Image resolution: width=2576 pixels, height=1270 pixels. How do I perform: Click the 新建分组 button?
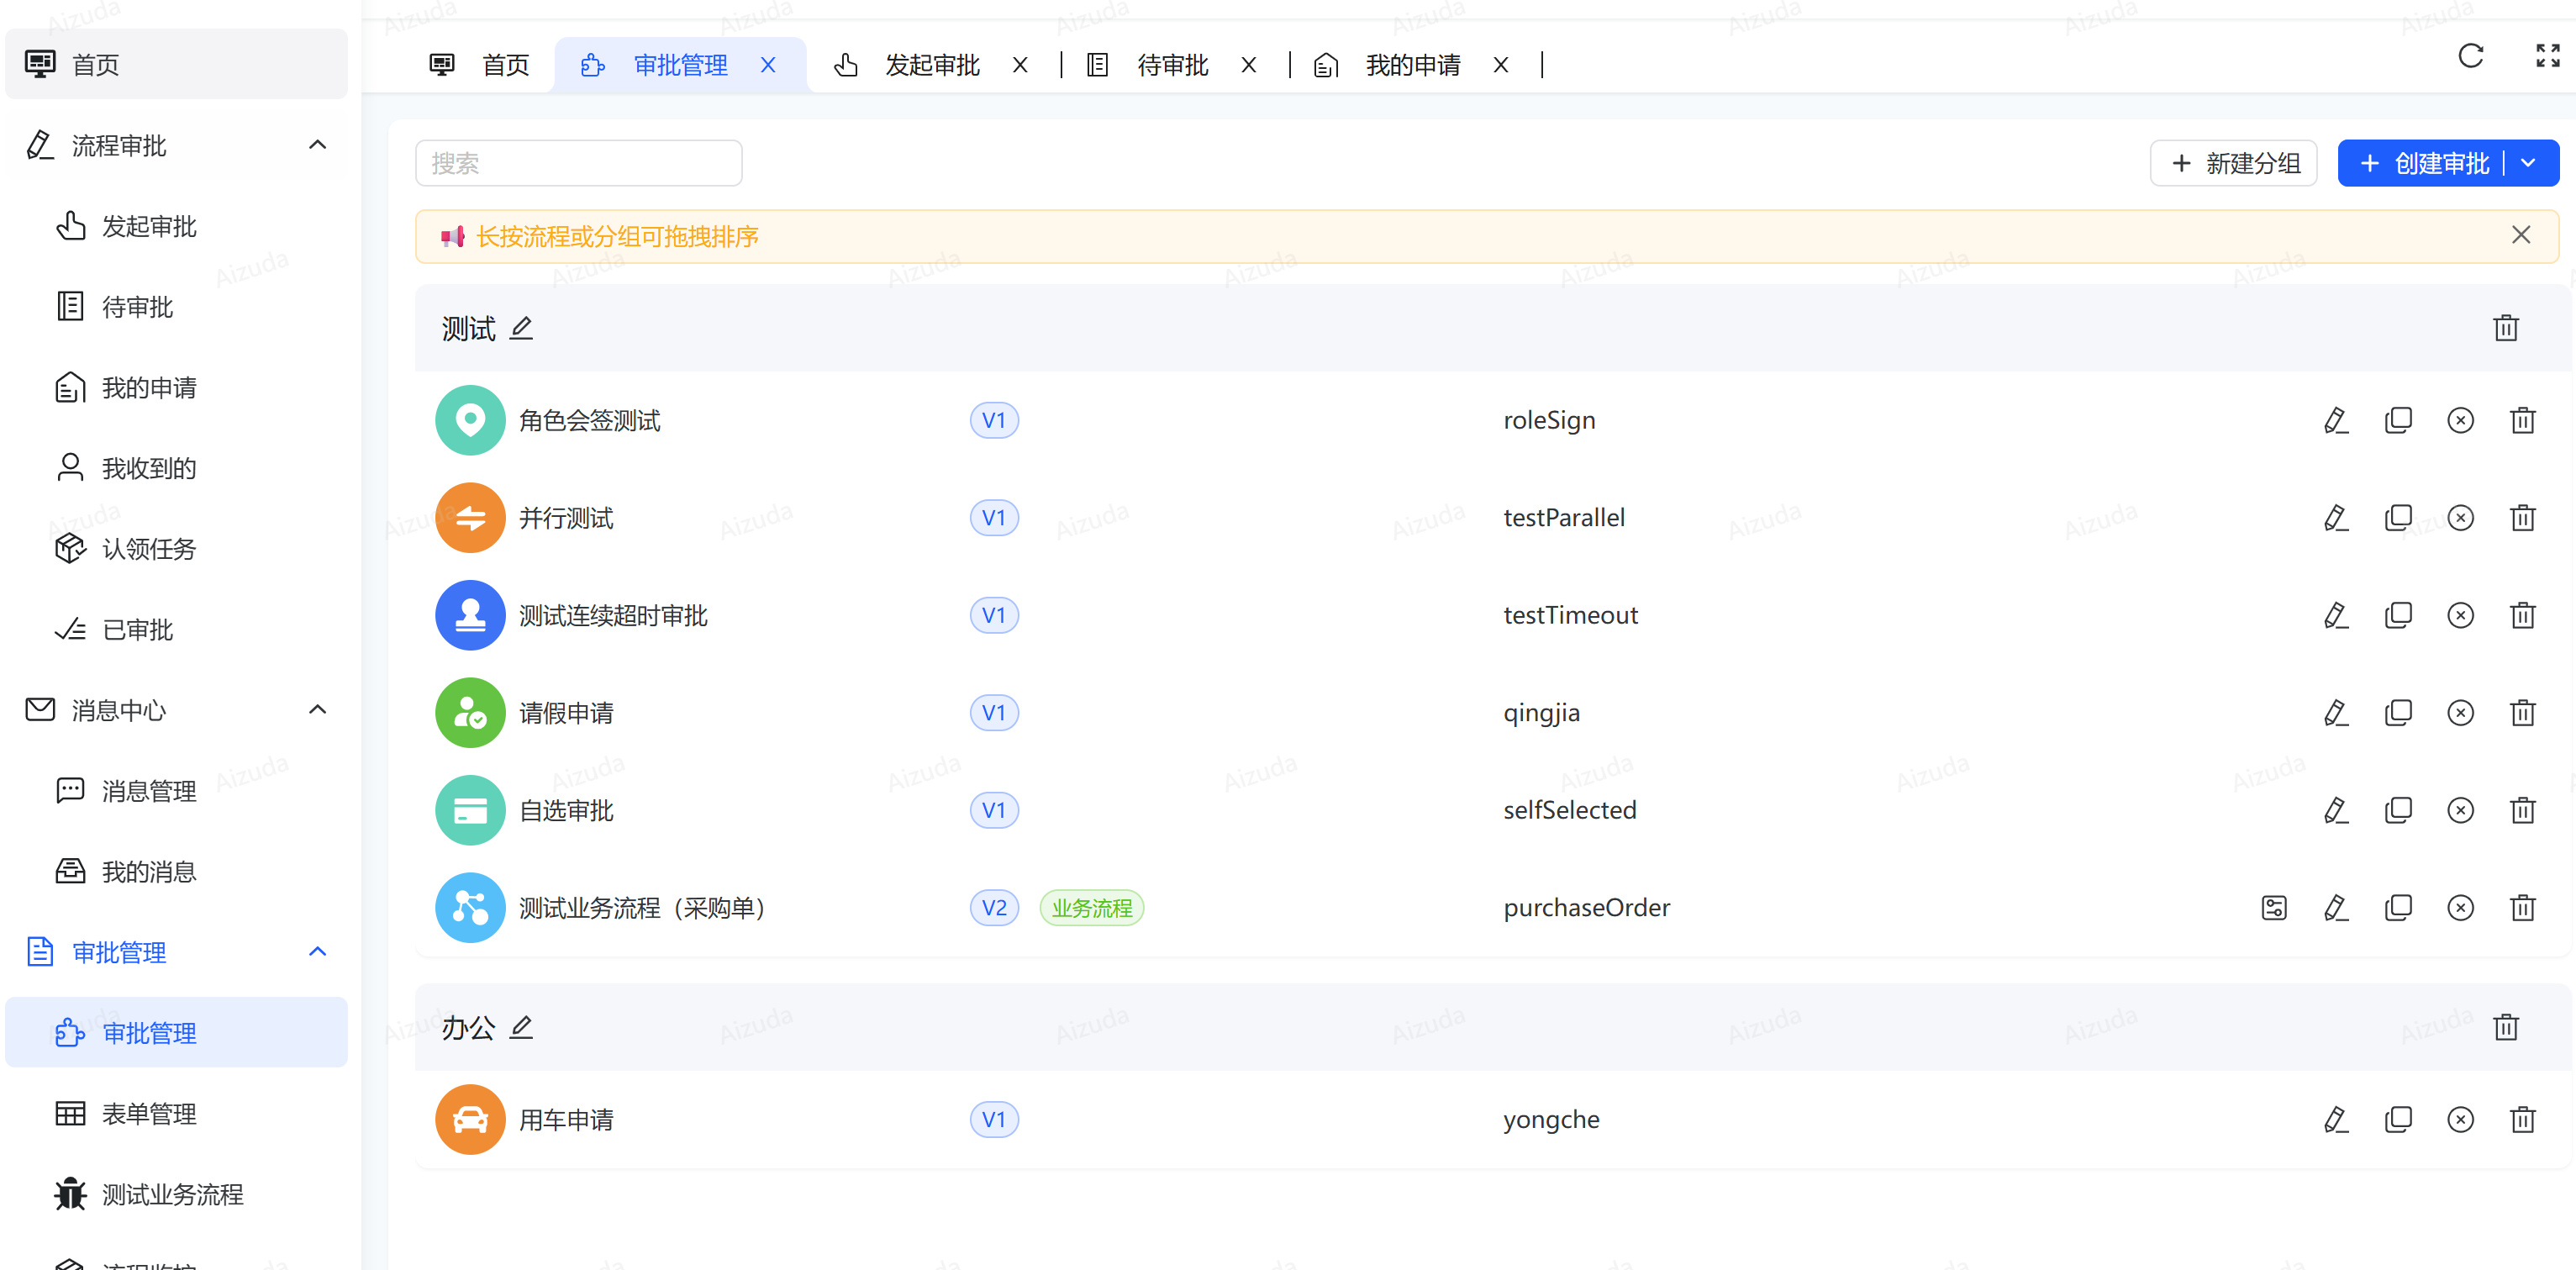[x=2234, y=163]
